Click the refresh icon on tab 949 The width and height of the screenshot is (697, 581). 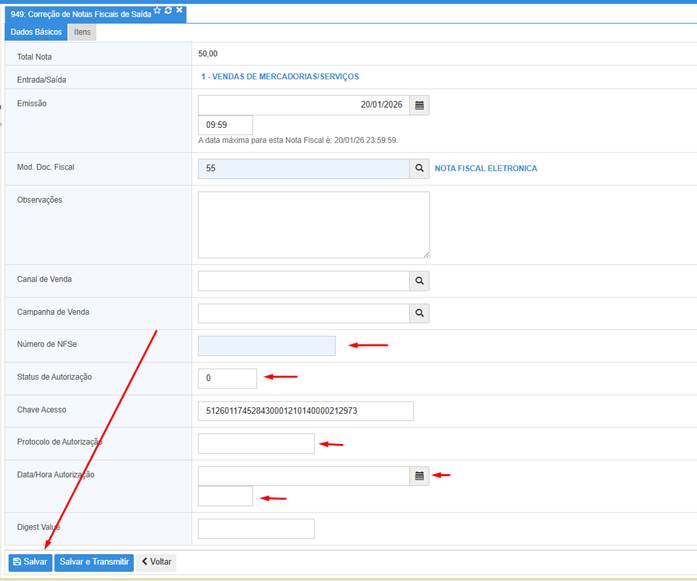click(x=168, y=10)
